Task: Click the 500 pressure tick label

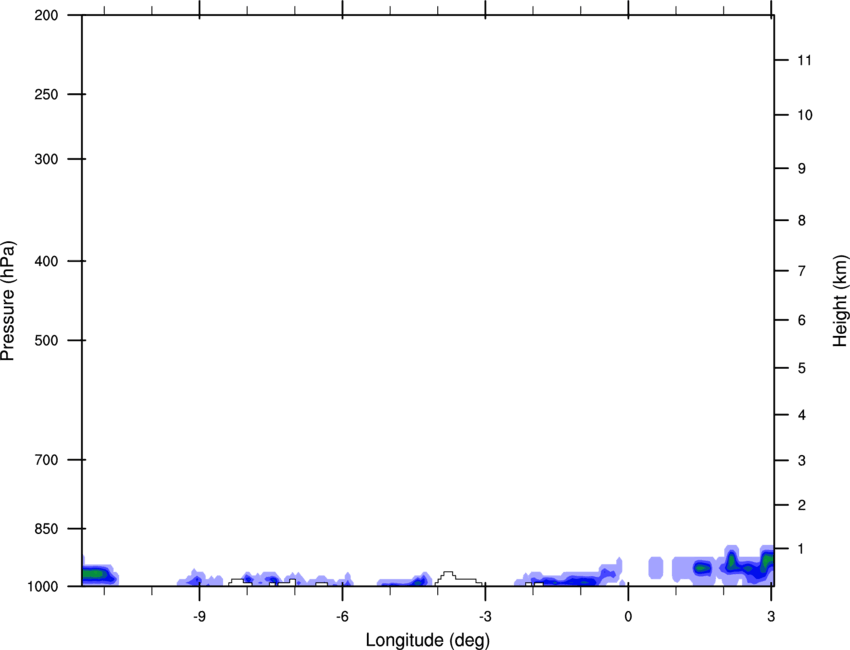Action: click(x=46, y=340)
